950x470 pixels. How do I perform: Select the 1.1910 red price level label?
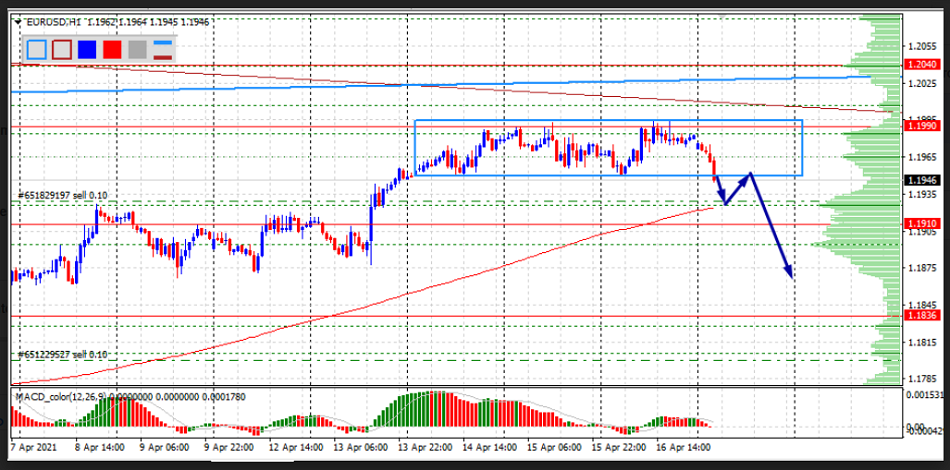point(921,224)
